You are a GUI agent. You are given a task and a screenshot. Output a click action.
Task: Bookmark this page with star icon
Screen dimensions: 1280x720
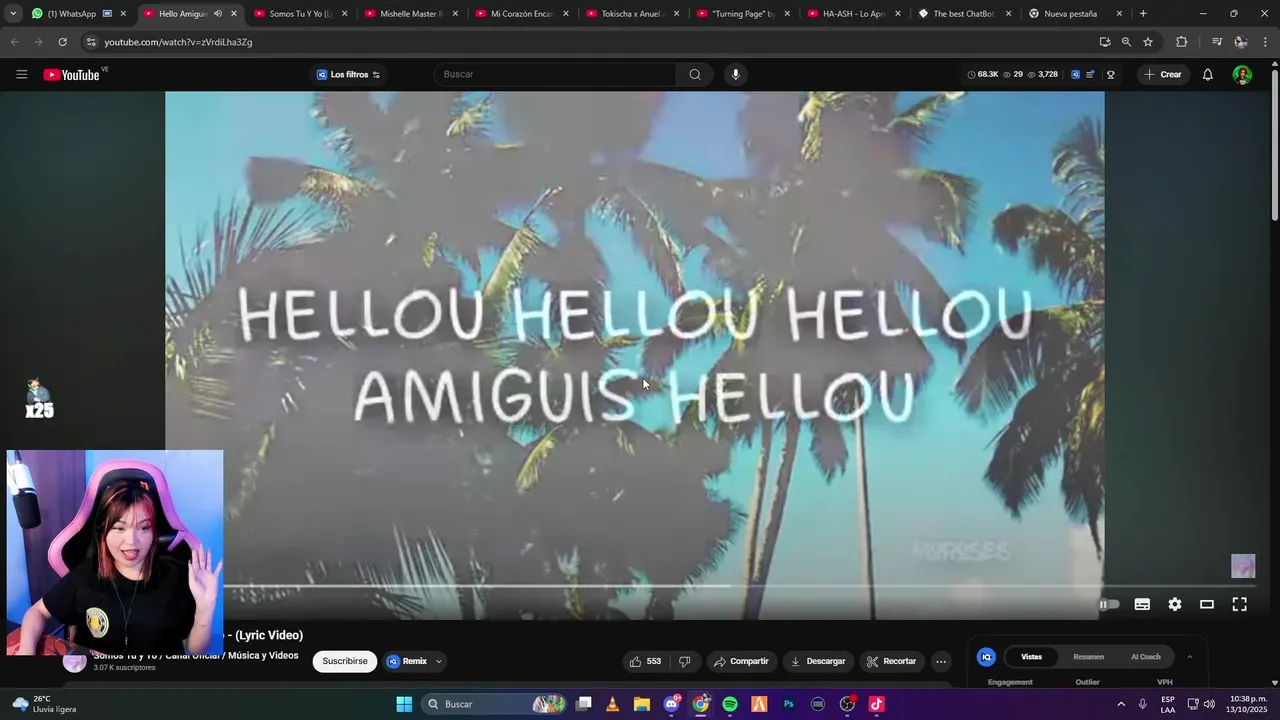coord(1148,42)
